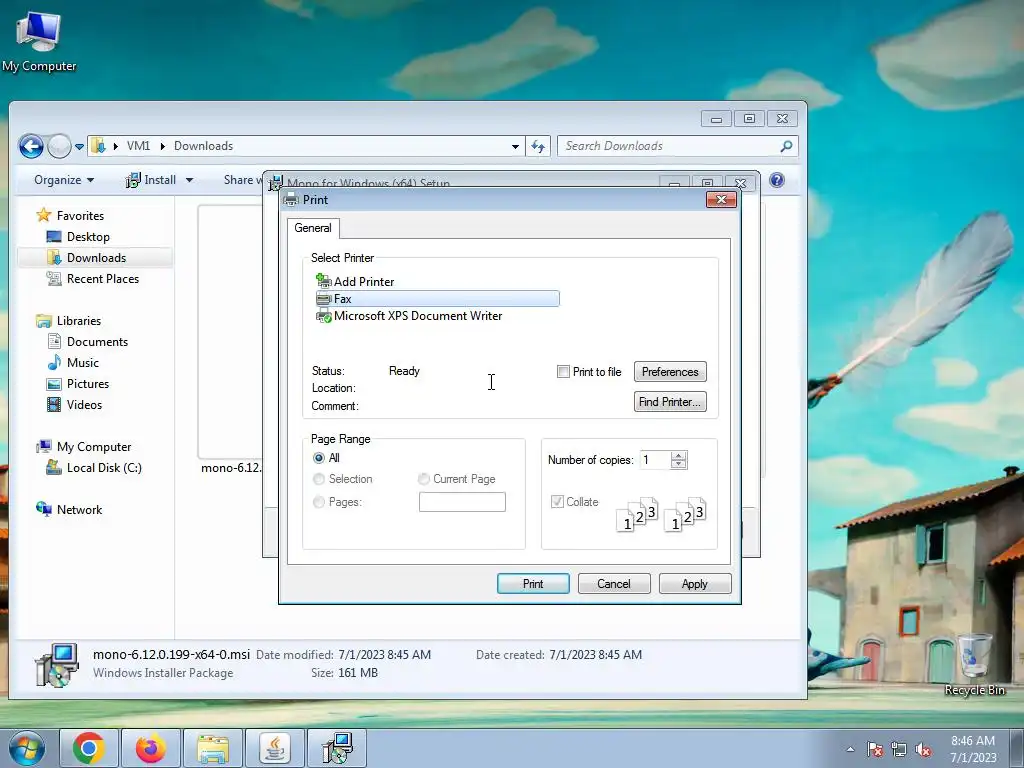This screenshot has height=768, width=1024.
Task: Select the Current Page radio
Action: (423, 479)
